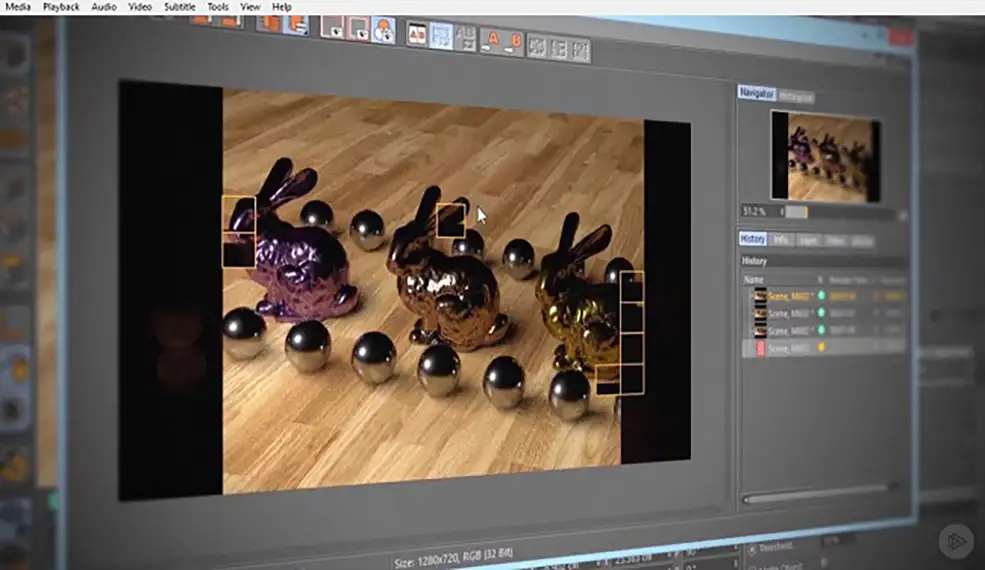Click the small icon right of zoom slider
The width and height of the screenshot is (985, 570).
pos(903,216)
